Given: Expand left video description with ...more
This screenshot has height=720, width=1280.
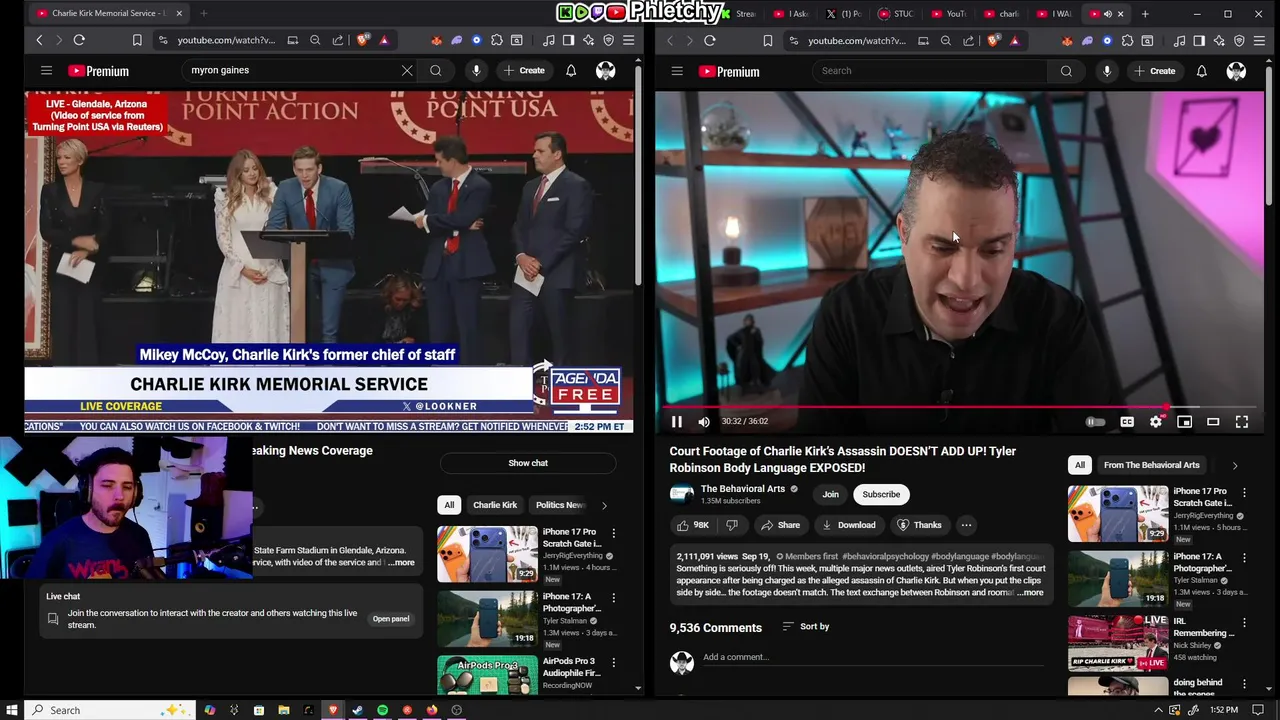Looking at the screenshot, I should pos(401,563).
